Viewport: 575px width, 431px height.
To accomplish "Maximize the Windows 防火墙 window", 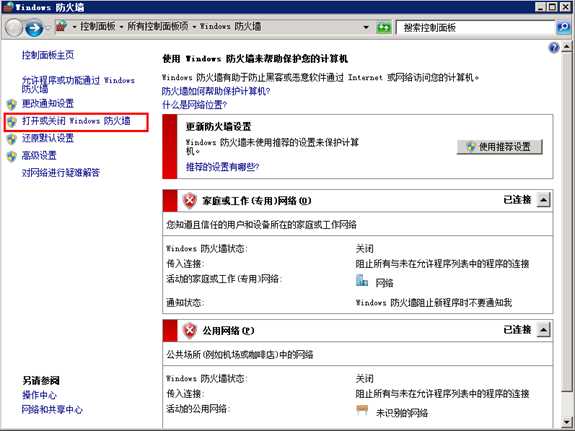I will tap(552, 7).
